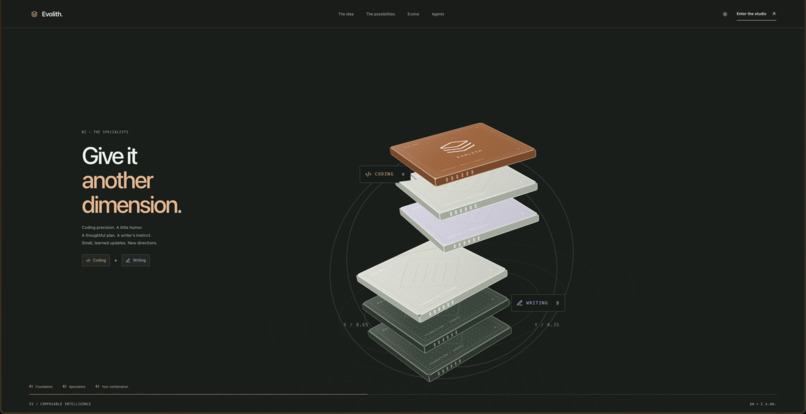The image size is (806, 414).
Task: Click the Evolith logo icon in the header
Action: (x=34, y=14)
